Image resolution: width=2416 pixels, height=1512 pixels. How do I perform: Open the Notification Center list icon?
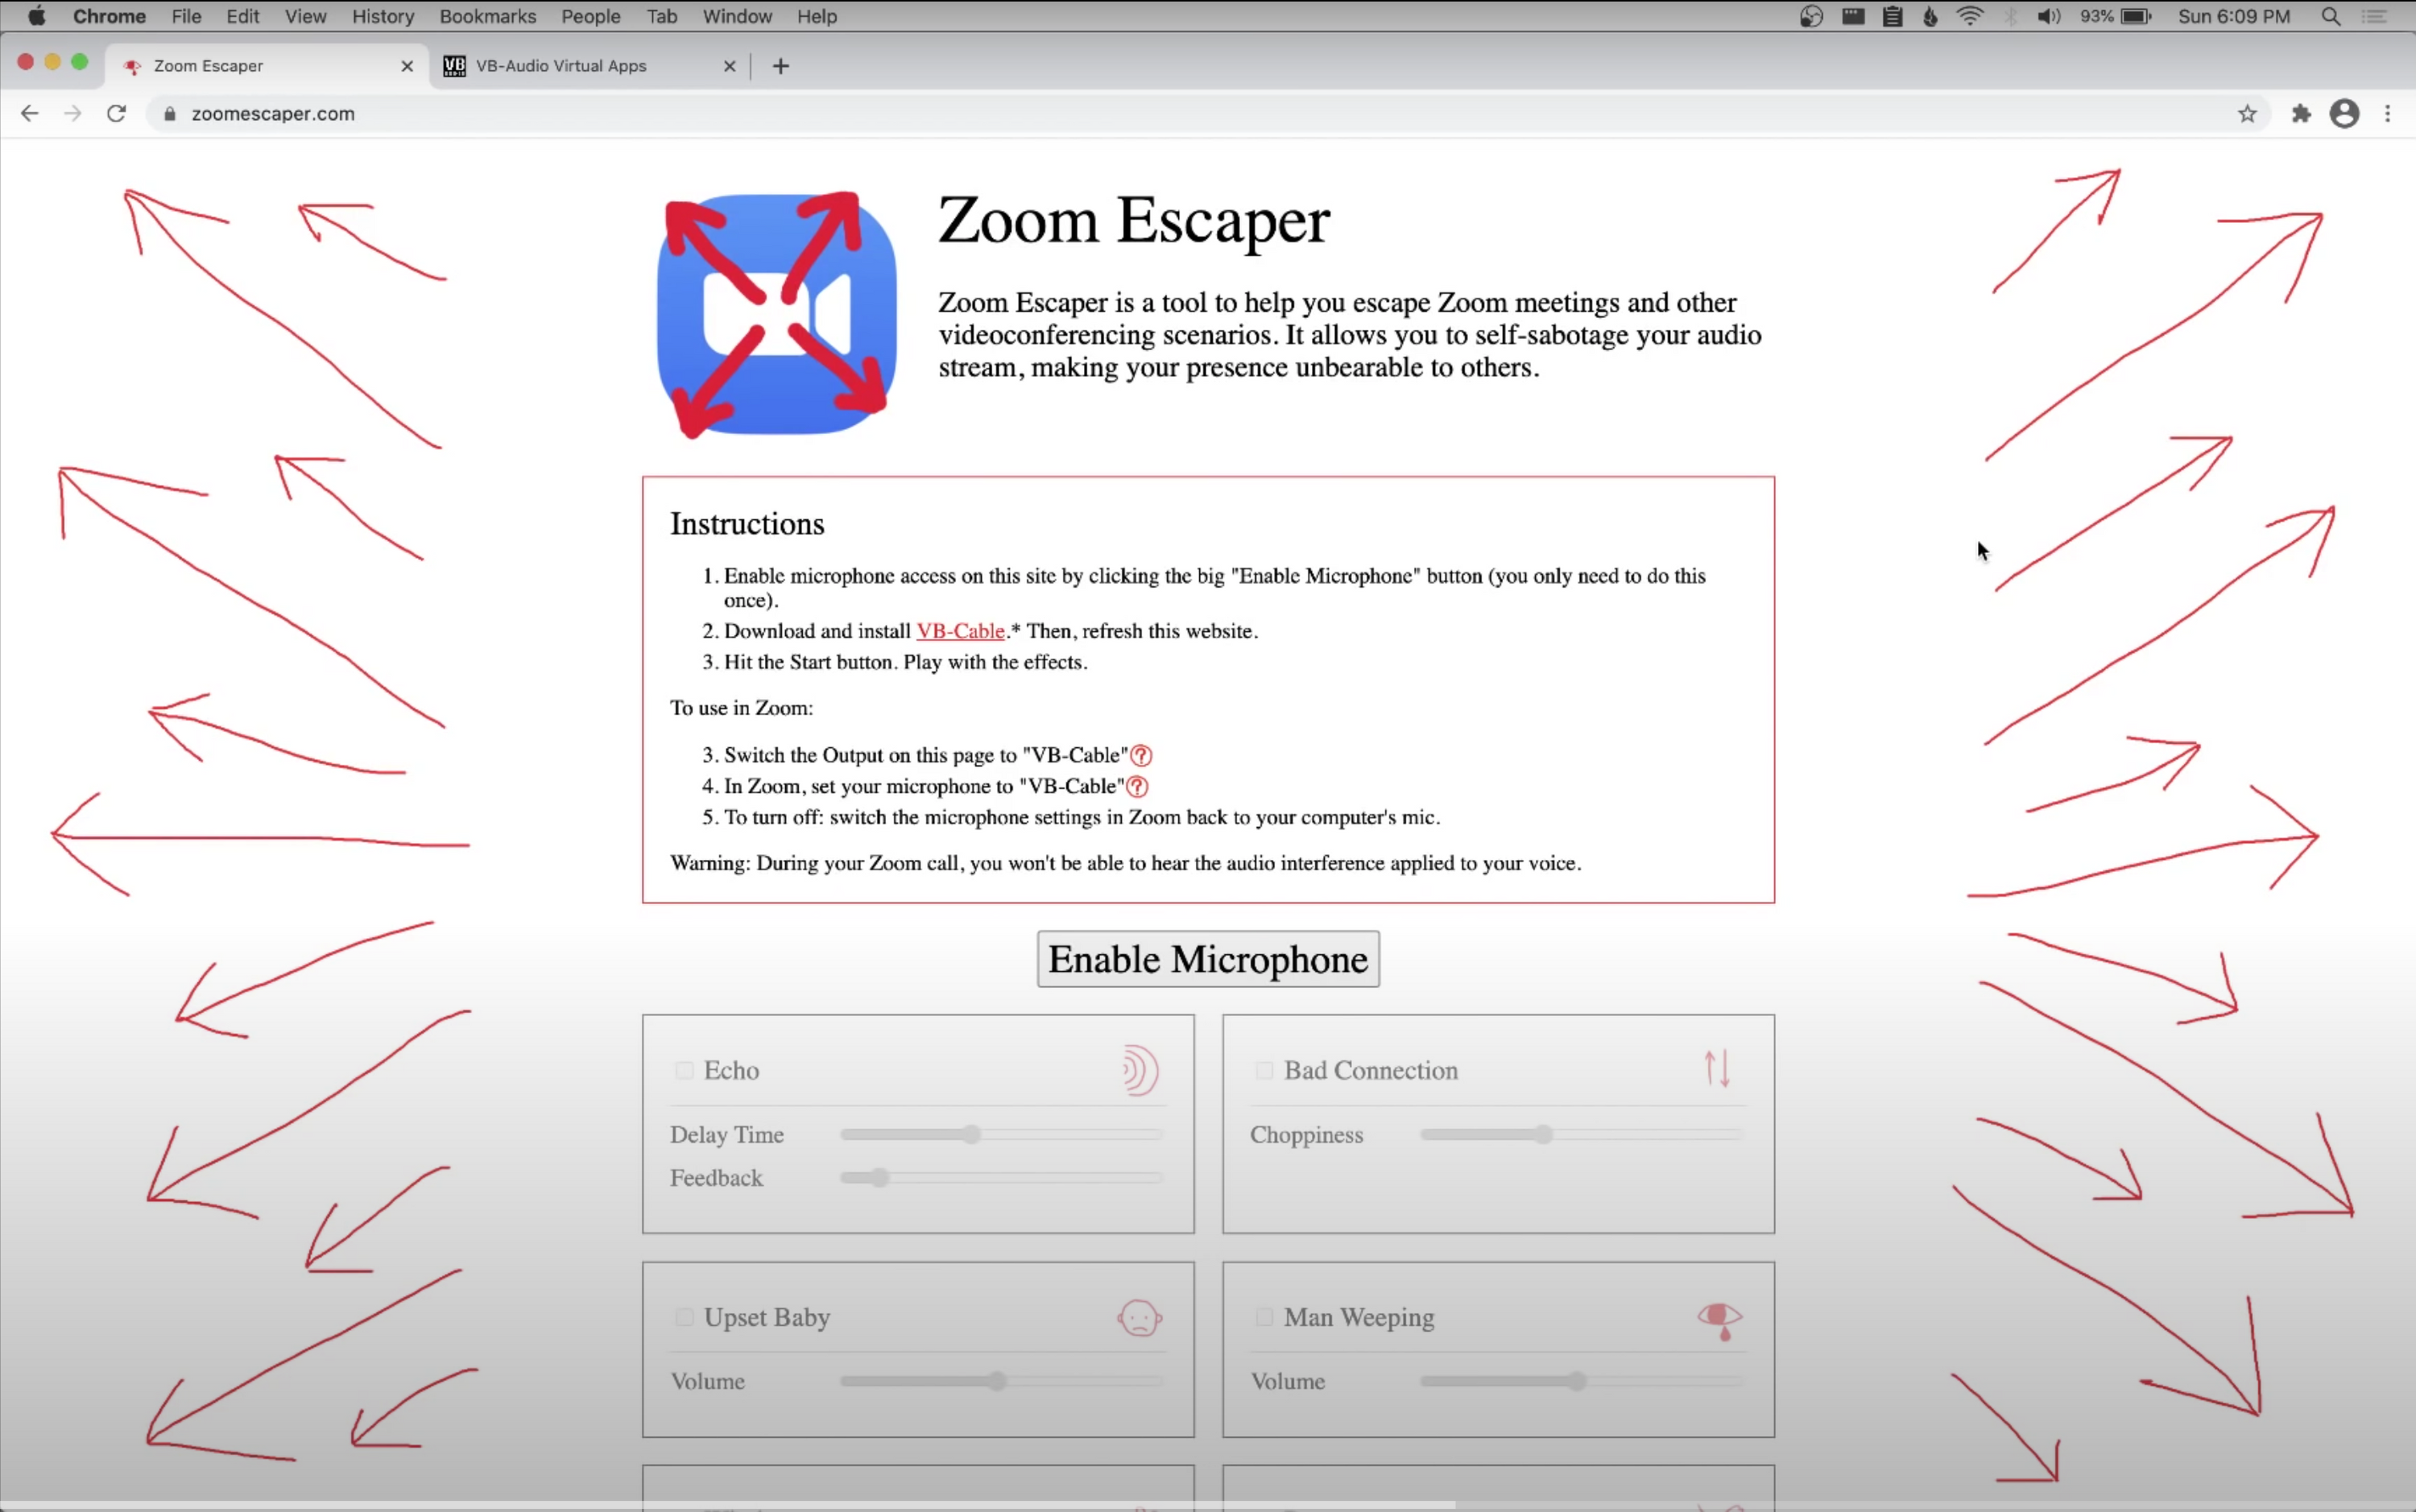coord(2374,16)
